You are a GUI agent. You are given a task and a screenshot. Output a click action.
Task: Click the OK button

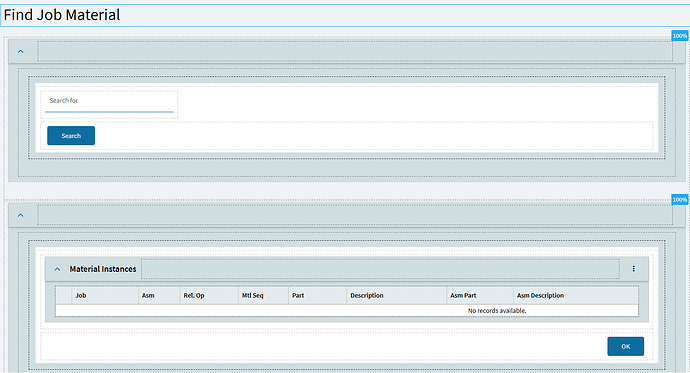pos(626,347)
